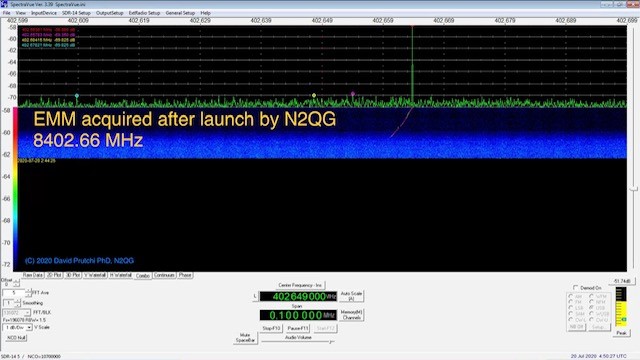Click the FFT Ave spinner arrows

28,293
